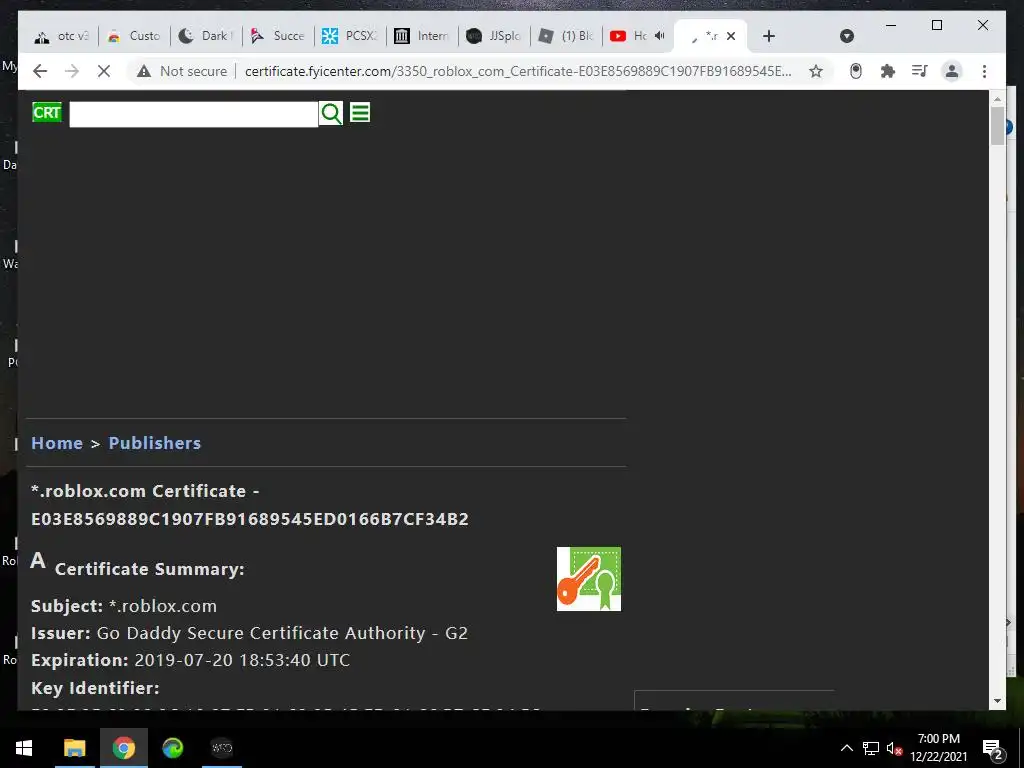The width and height of the screenshot is (1024, 768).
Task: Click the Expiration 2019-07-20 date text
Action: tap(191, 660)
